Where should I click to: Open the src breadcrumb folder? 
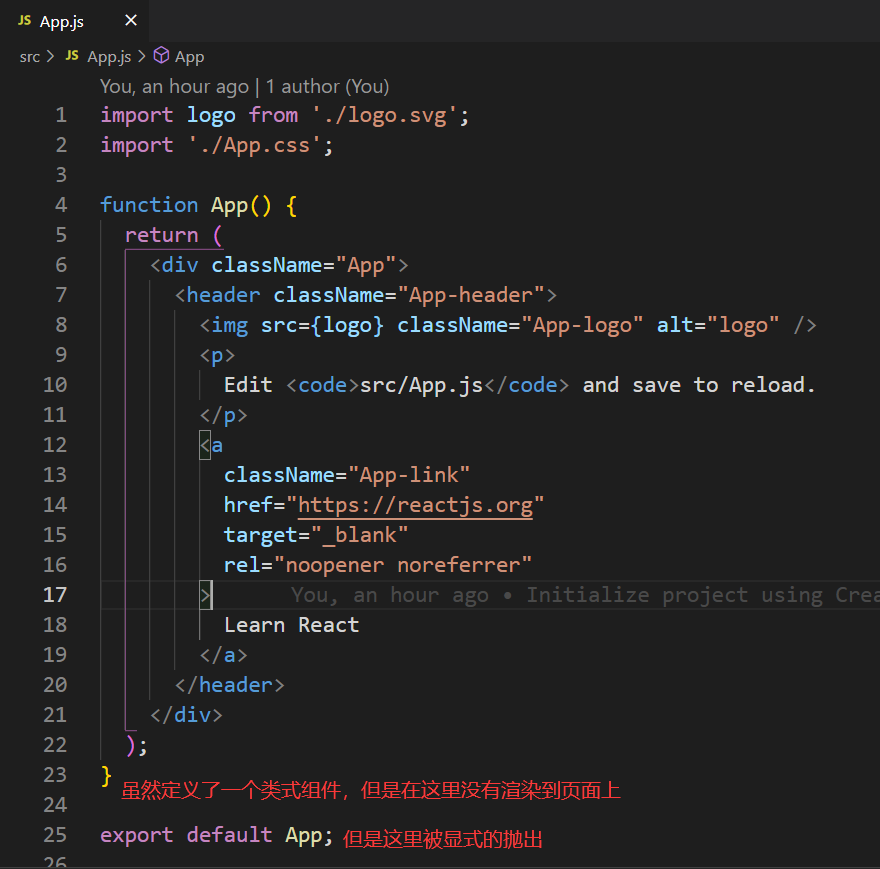point(30,57)
